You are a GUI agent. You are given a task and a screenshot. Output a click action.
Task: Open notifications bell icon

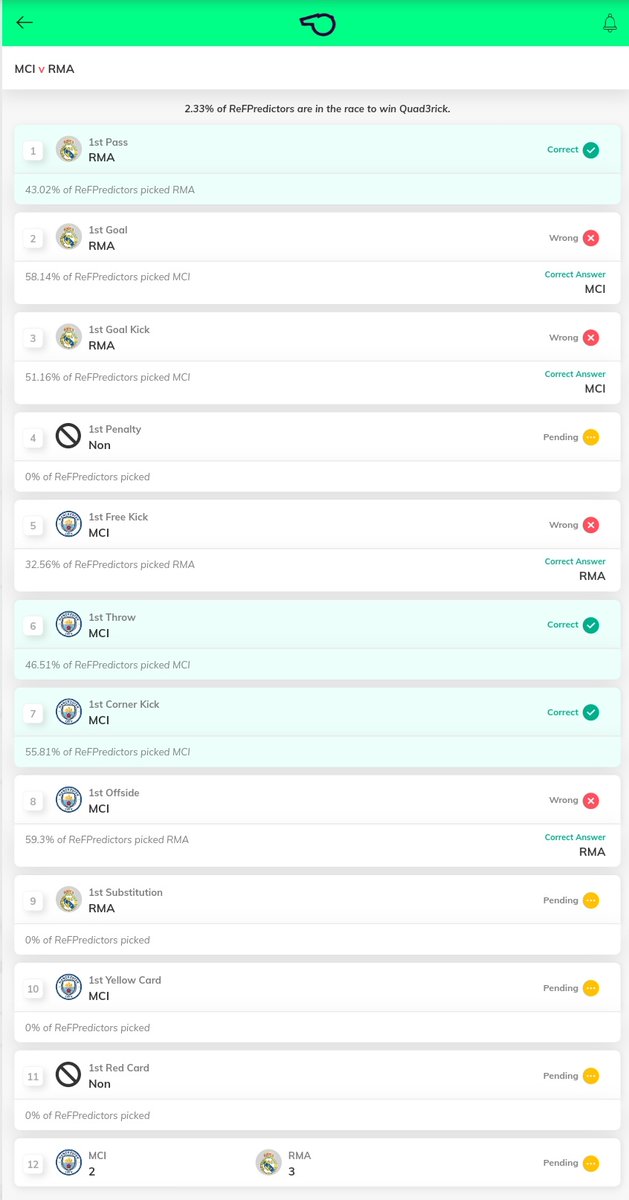click(x=609, y=23)
